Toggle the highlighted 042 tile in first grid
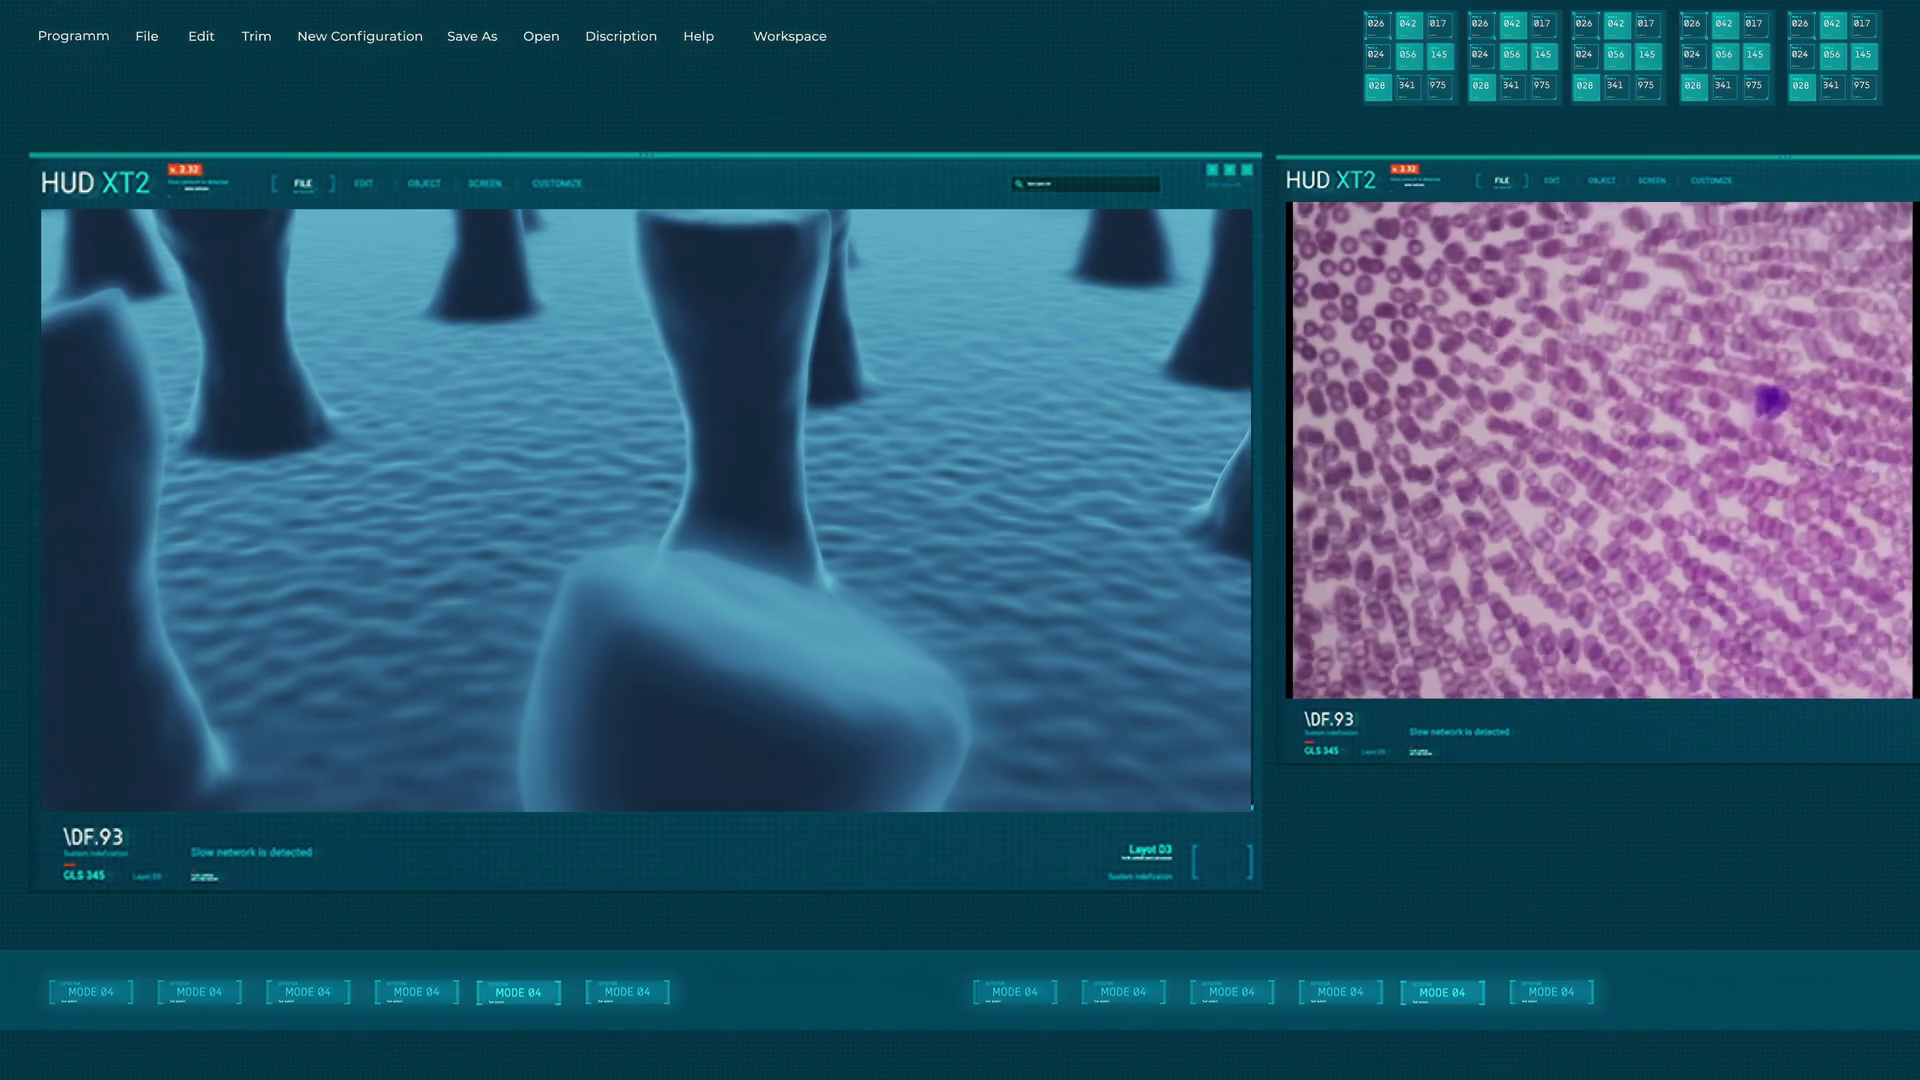Image resolution: width=1920 pixels, height=1080 pixels. (x=1408, y=24)
